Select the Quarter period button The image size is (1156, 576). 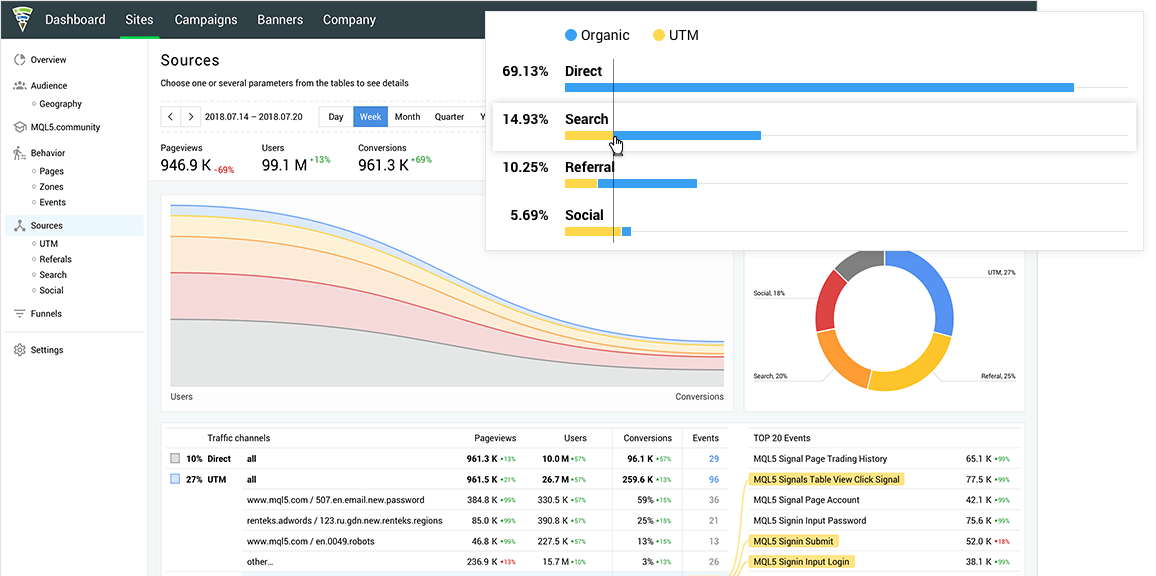point(449,117)
